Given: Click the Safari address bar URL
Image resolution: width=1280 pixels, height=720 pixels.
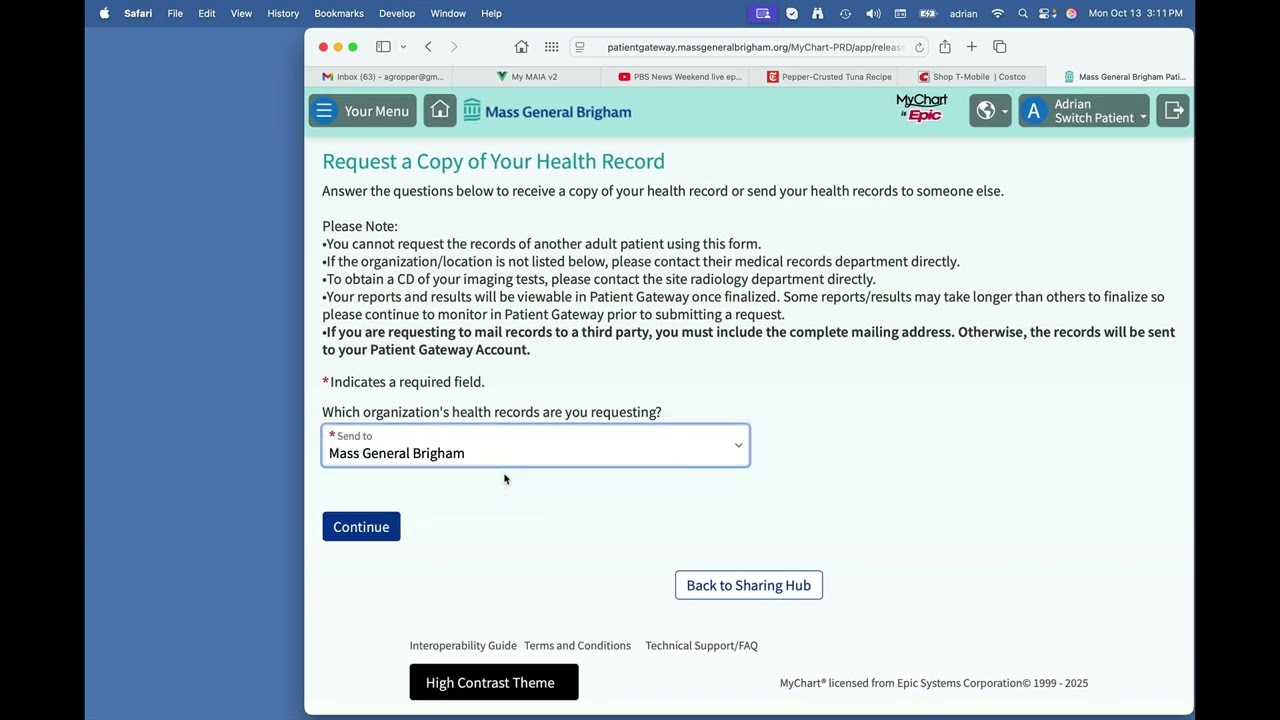Looking at the screenshot, I should pyautogui.click(x=755, y=47).
